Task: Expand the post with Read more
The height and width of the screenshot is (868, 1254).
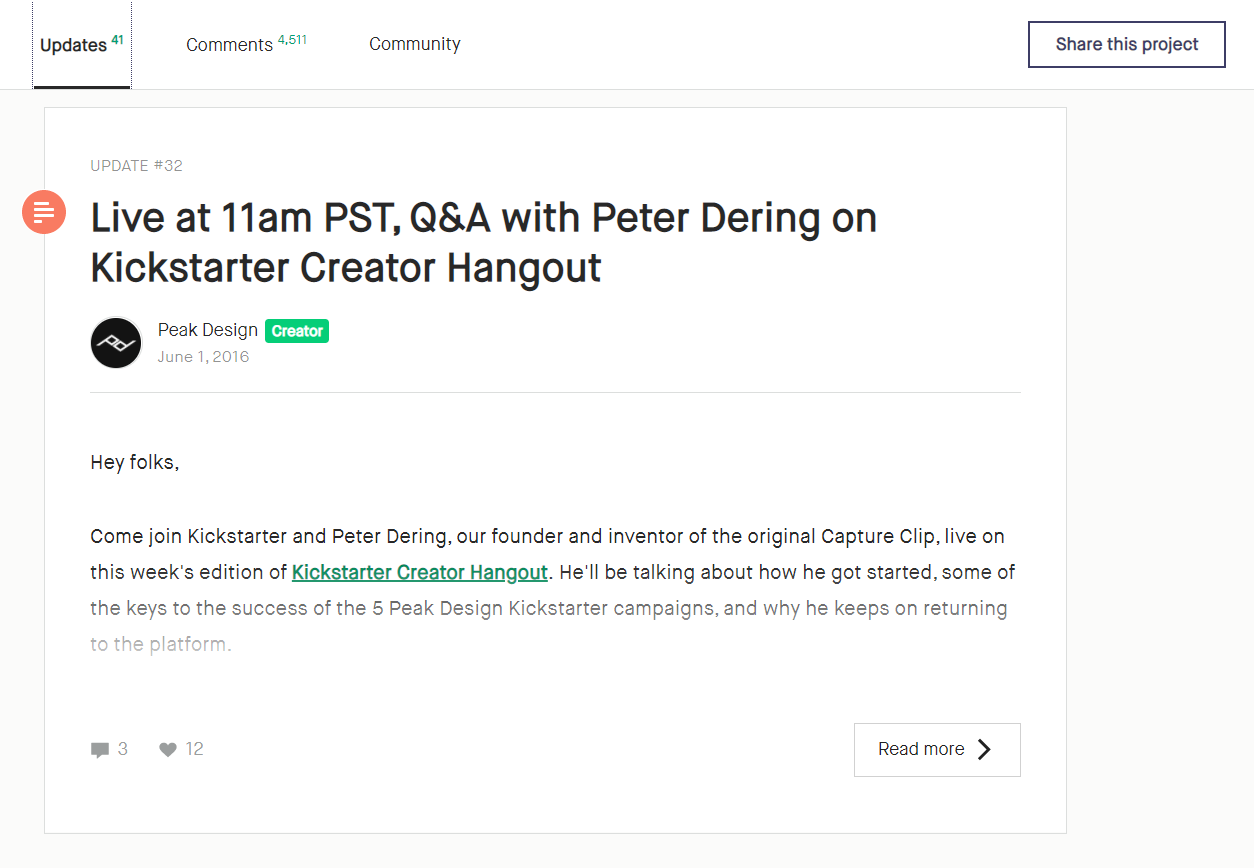Action: click(937, 750)
